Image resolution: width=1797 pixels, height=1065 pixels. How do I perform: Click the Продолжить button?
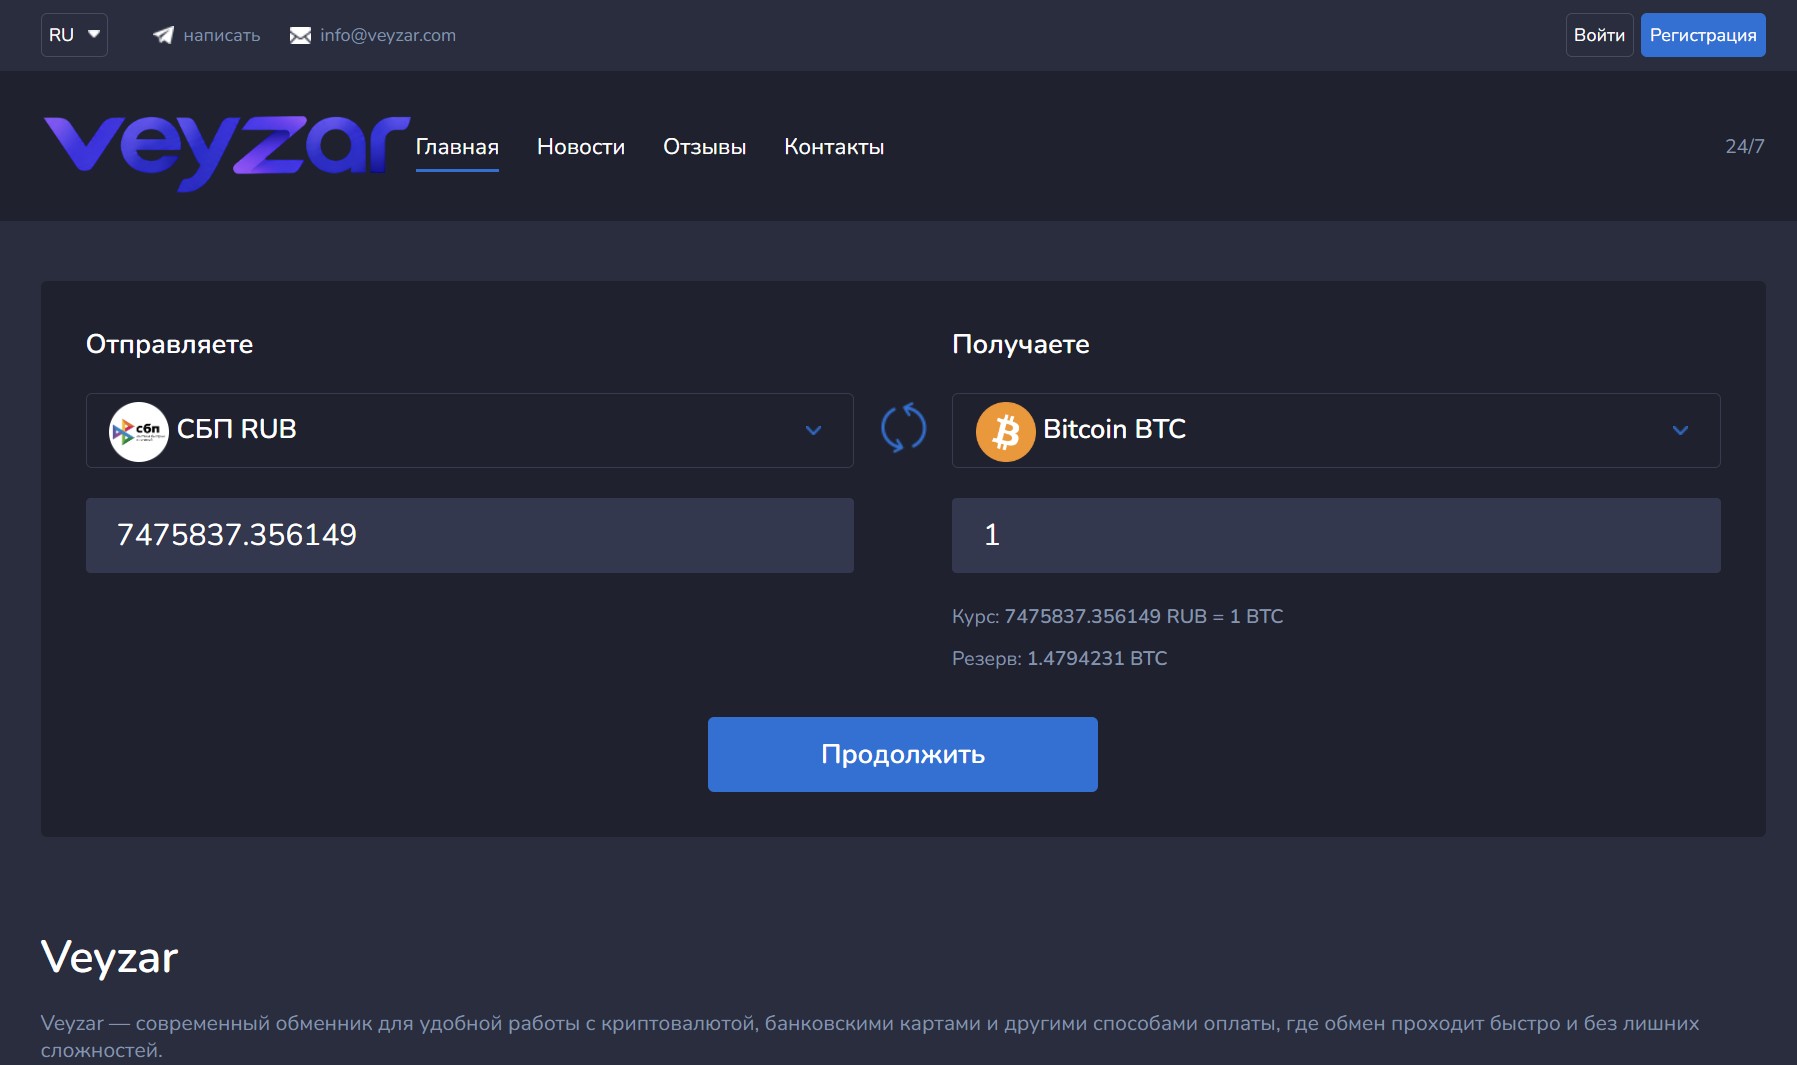903,754
